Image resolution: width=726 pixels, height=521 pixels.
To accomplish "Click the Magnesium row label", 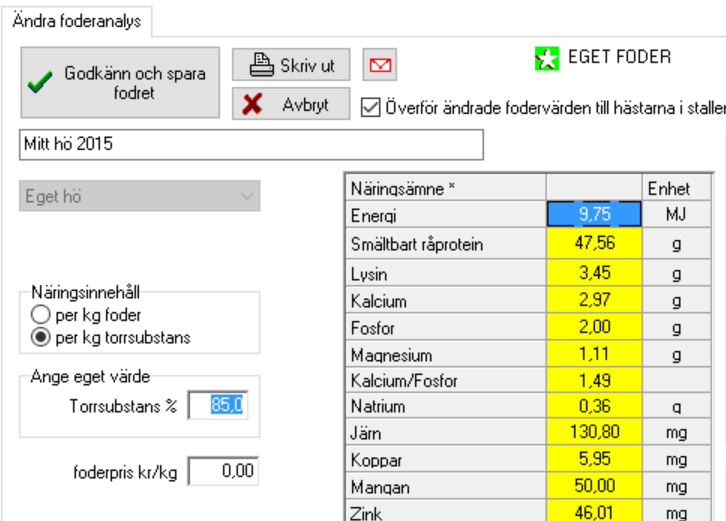I will pyautogui.click(x=446, y=354).
